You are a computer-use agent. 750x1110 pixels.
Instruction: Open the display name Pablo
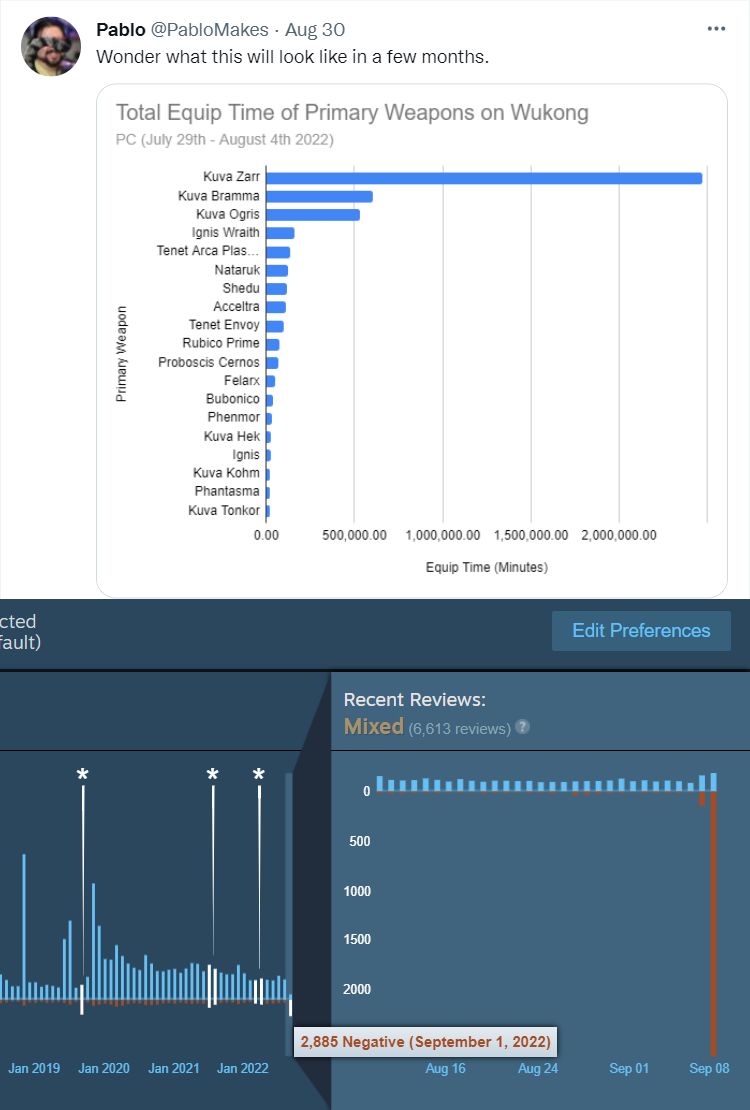[x=120, y=30]
